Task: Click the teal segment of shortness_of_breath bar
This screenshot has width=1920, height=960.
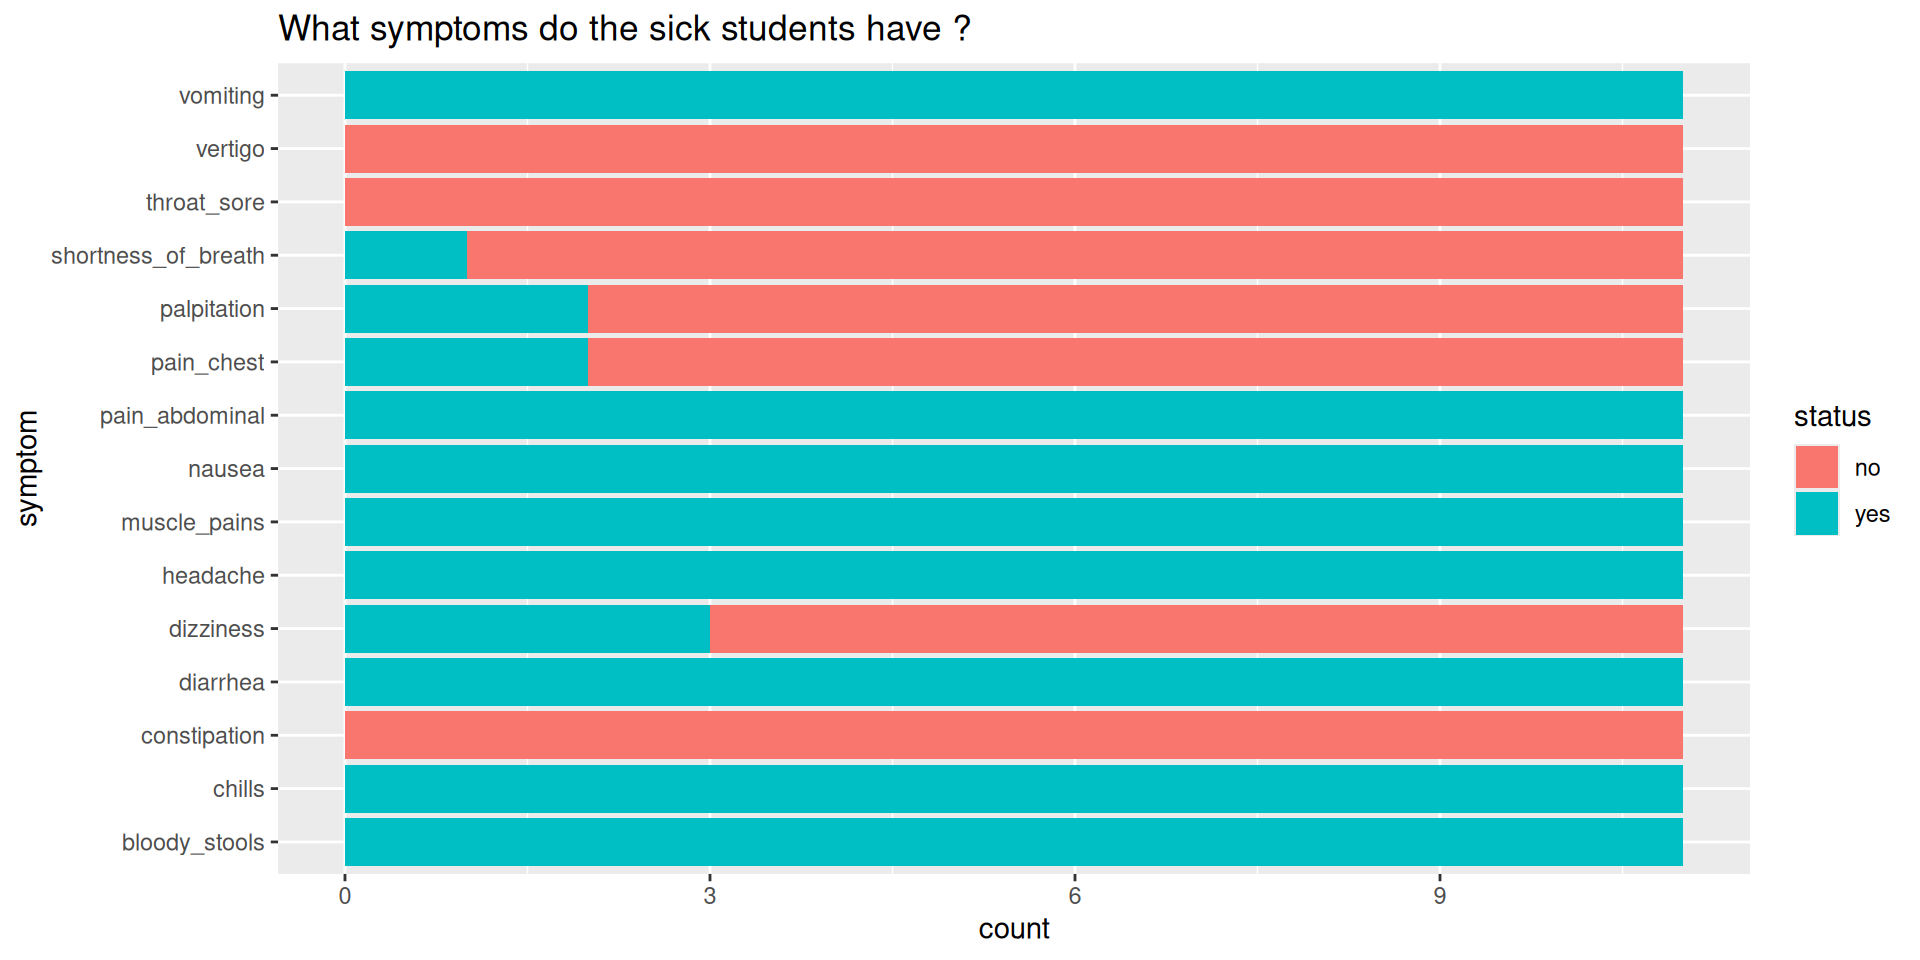Action: [406, 255]
